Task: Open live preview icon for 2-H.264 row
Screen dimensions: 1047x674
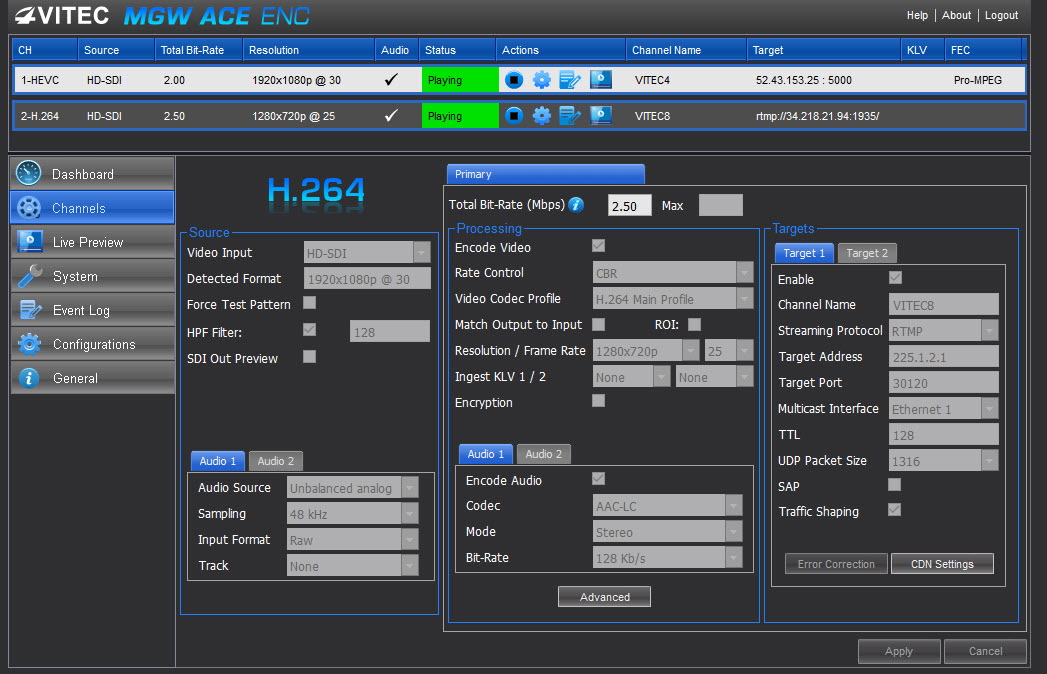Action: (x=600, y=116)
